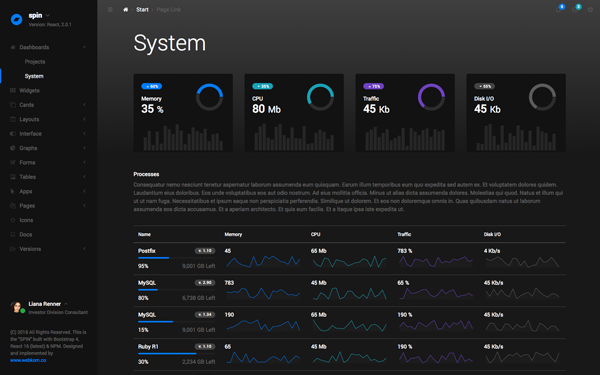Click the Graphs pie icon in sidebar
The width and height of the screenshot is (600, 375).
pyautogui.click(x=13, y=148)
